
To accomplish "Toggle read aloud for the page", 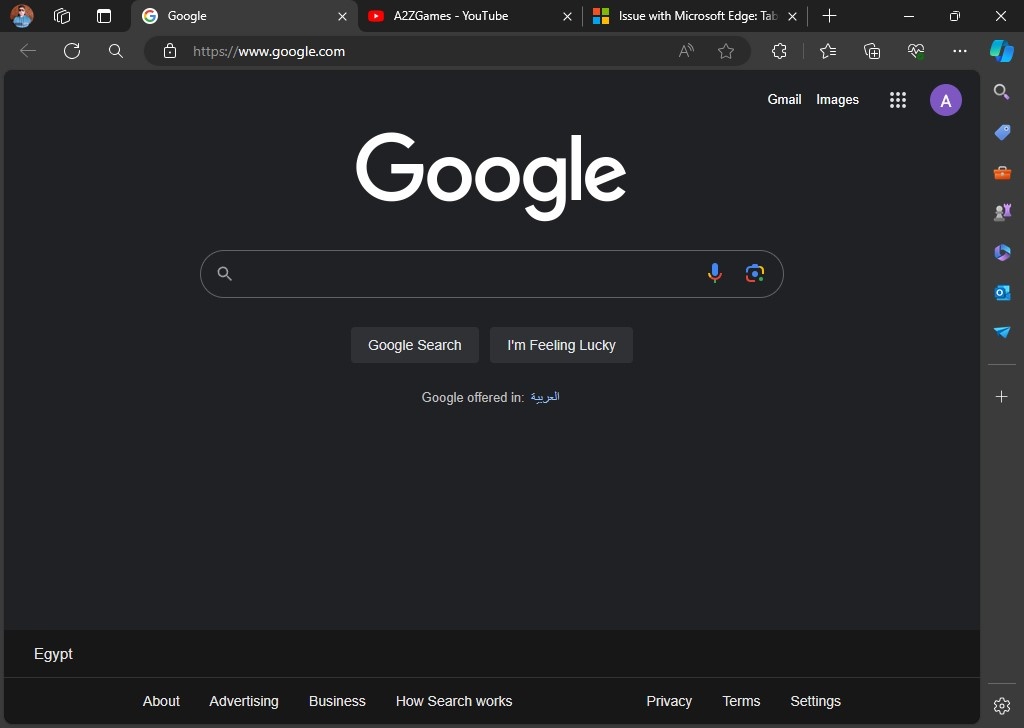I will pos(686,51).
